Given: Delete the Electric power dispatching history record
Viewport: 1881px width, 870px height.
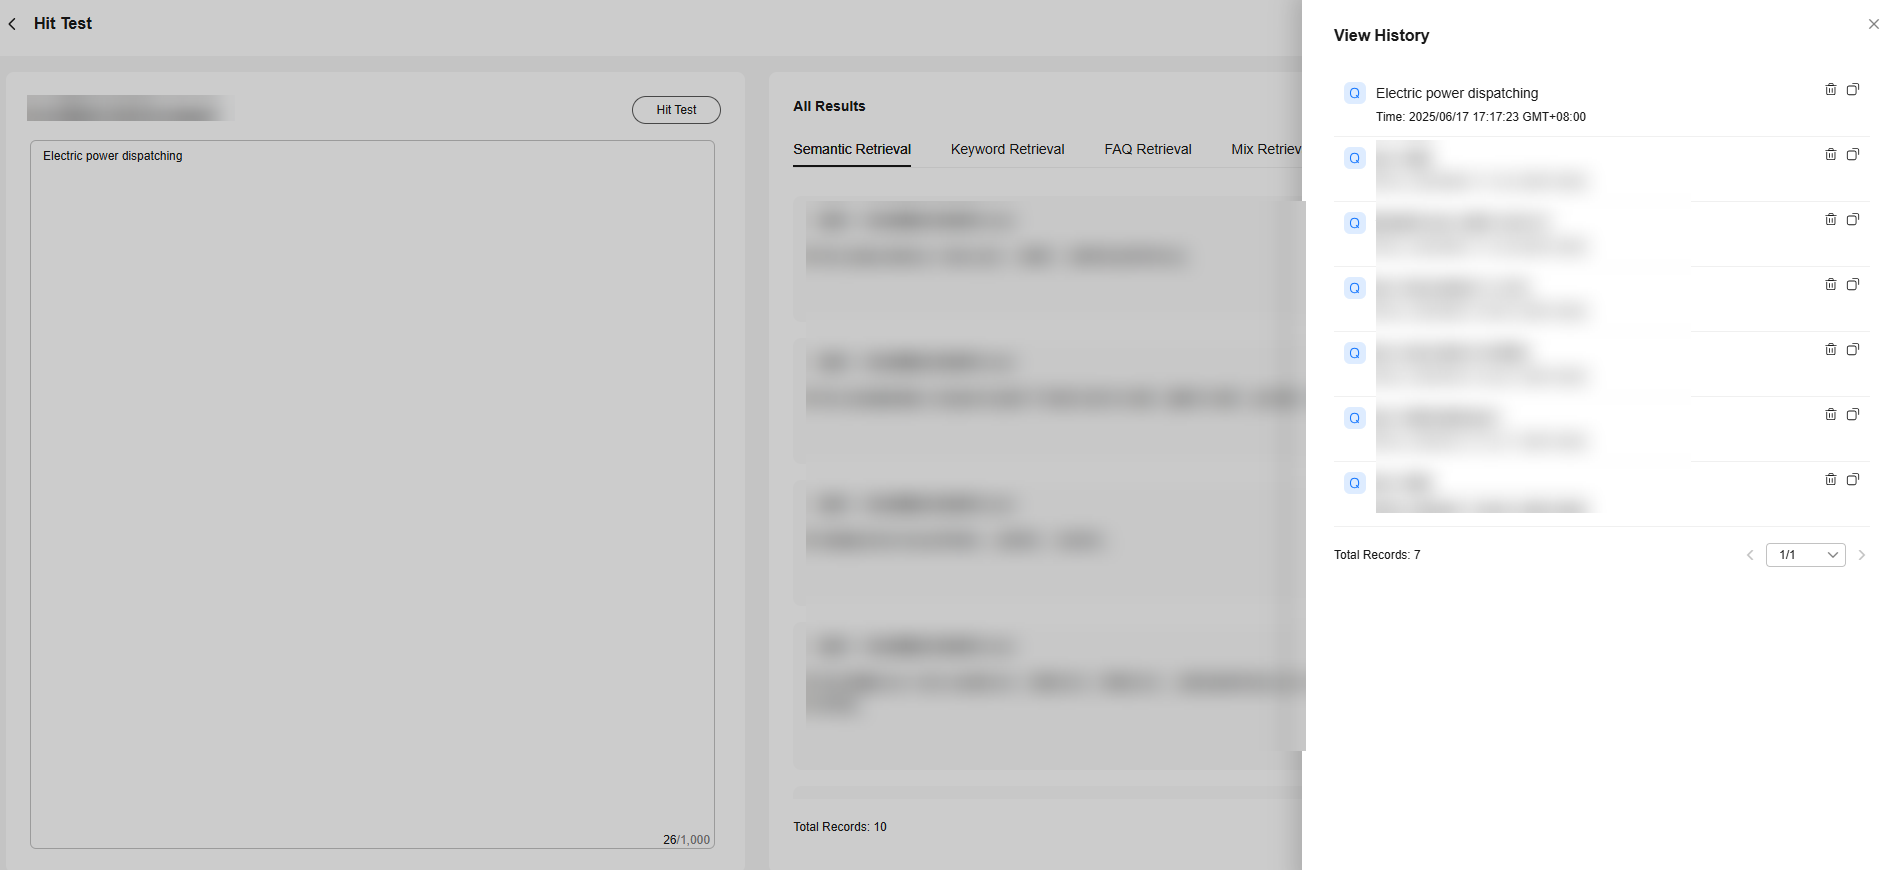Looking at the screenshot, I should pos(1830,89).
